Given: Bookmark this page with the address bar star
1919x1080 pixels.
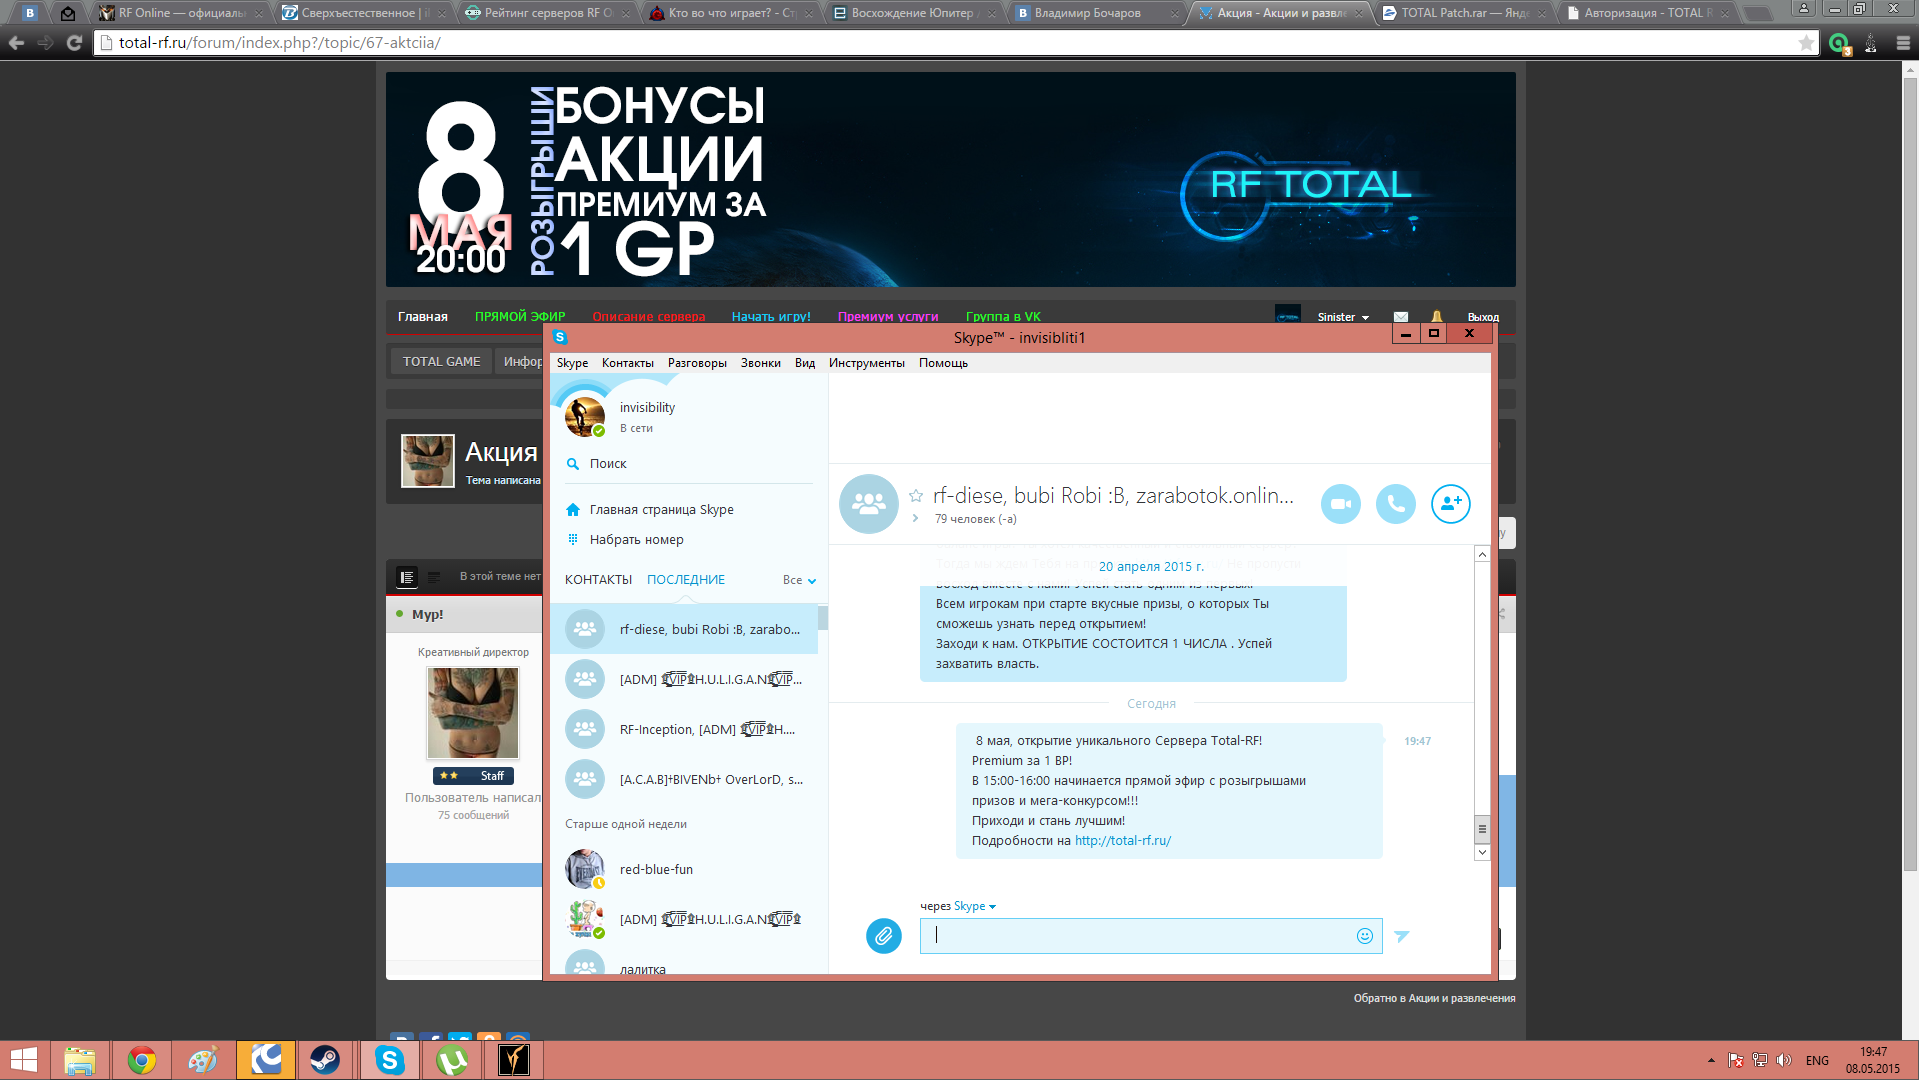Looking at the screenshot, I should coord(1806,43).
